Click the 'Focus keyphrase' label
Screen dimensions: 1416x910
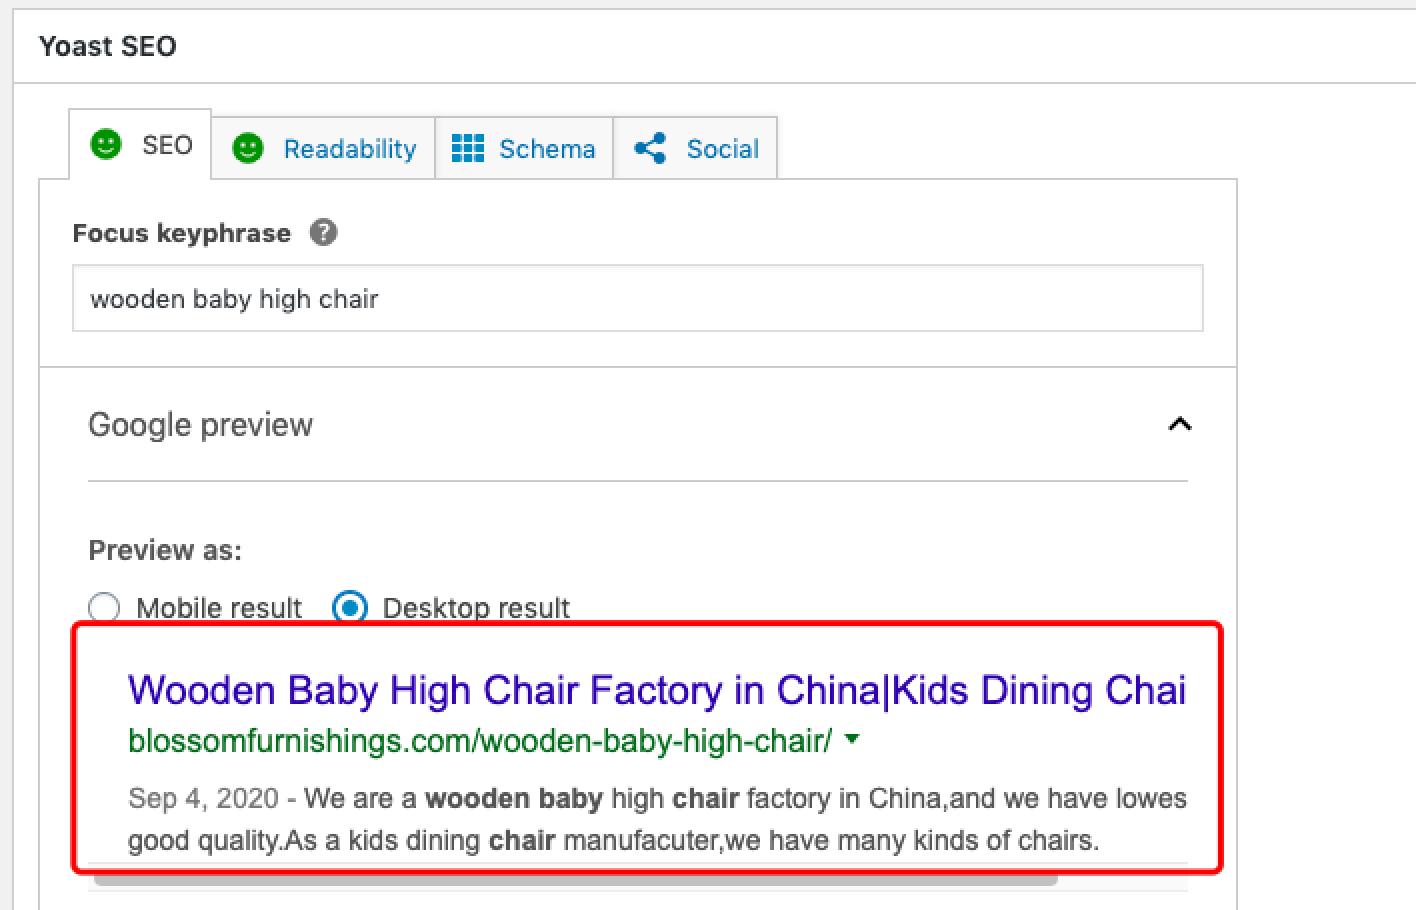tap(182, 233)
